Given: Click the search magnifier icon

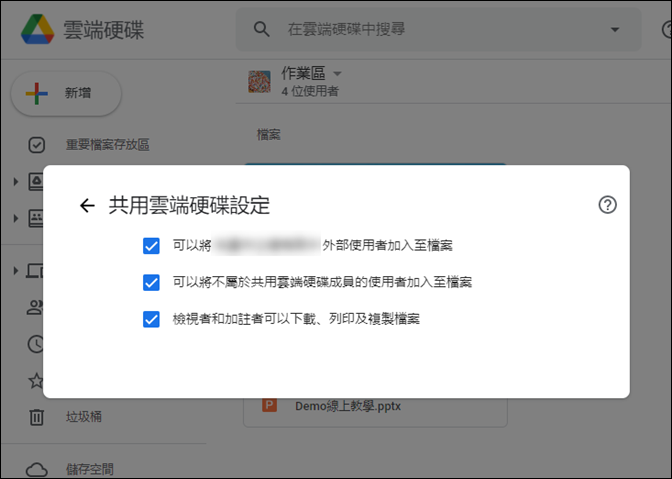Looking at the screenshot, I should pyautogui.click(x=261, y=29).
